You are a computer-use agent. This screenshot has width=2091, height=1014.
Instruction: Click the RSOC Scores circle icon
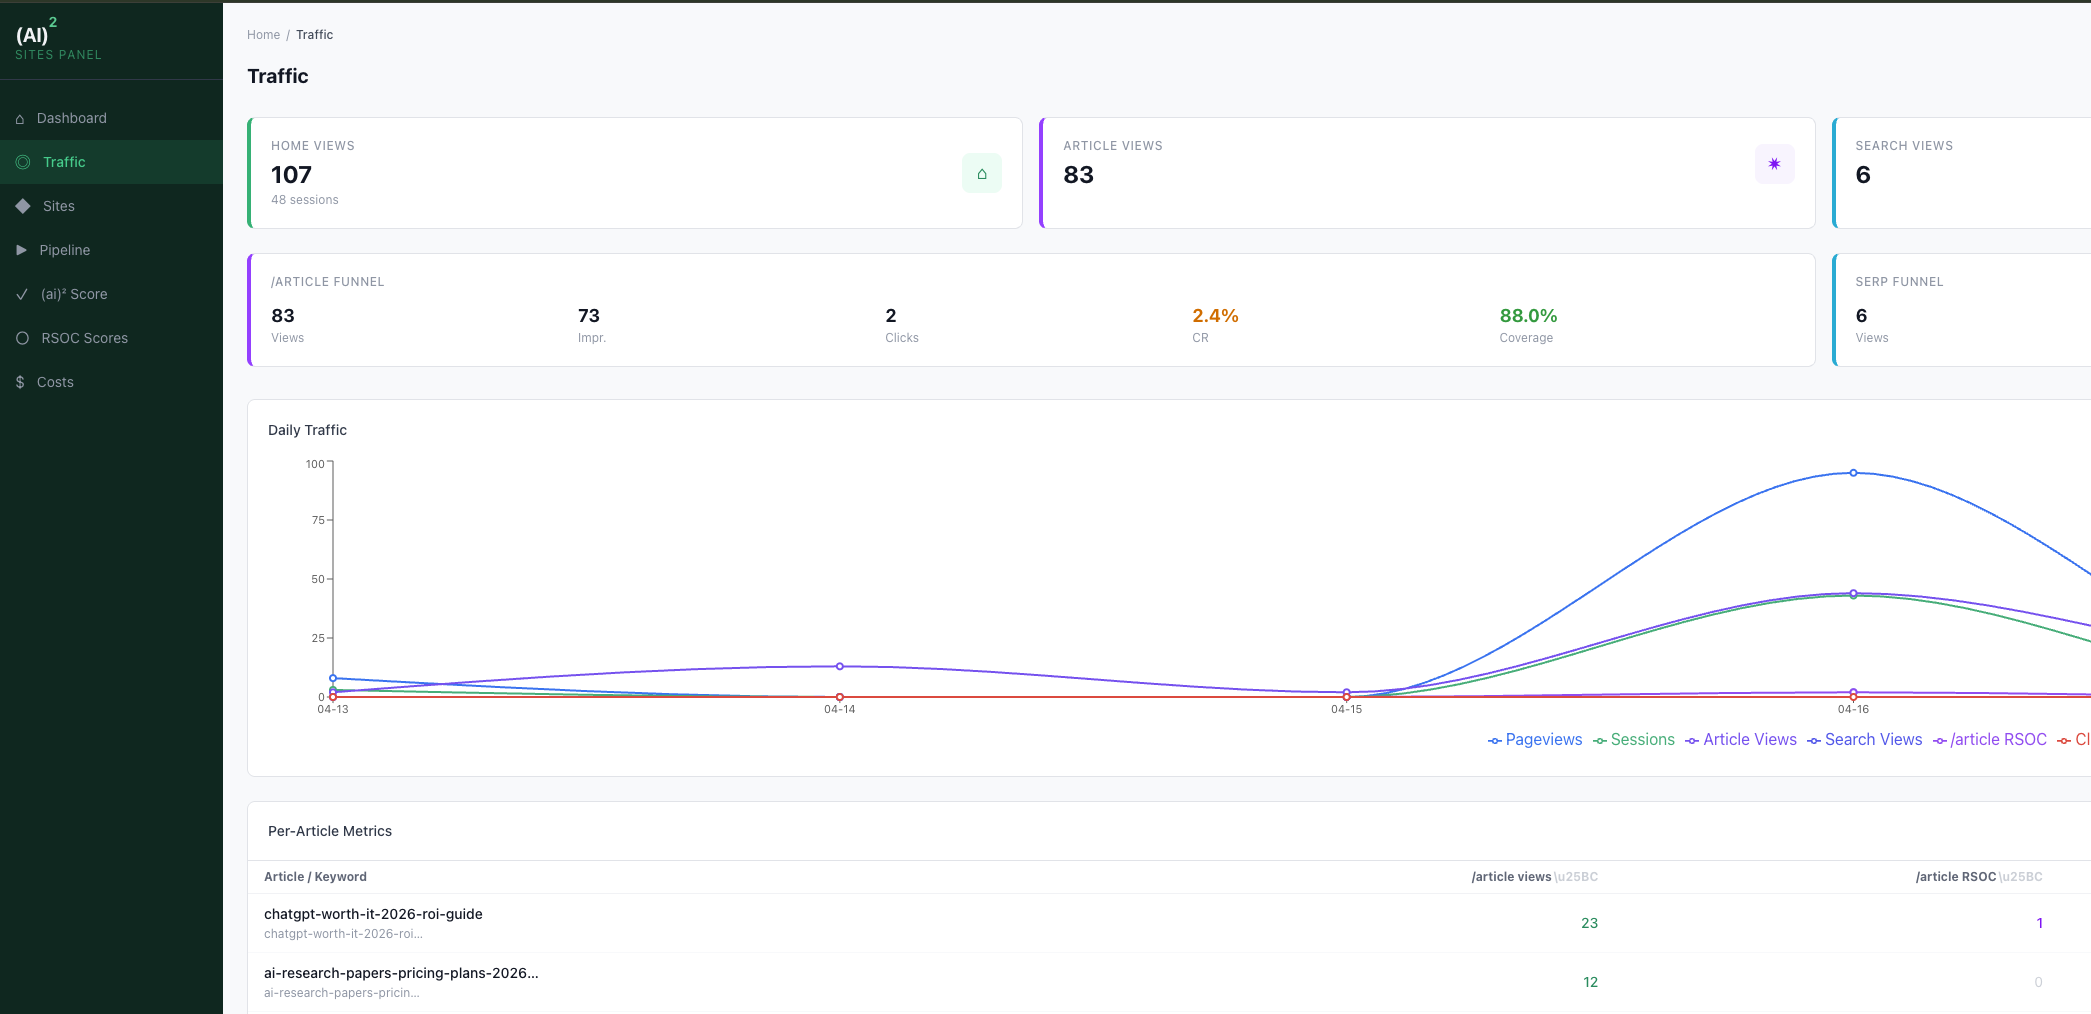tap(22, 338)
